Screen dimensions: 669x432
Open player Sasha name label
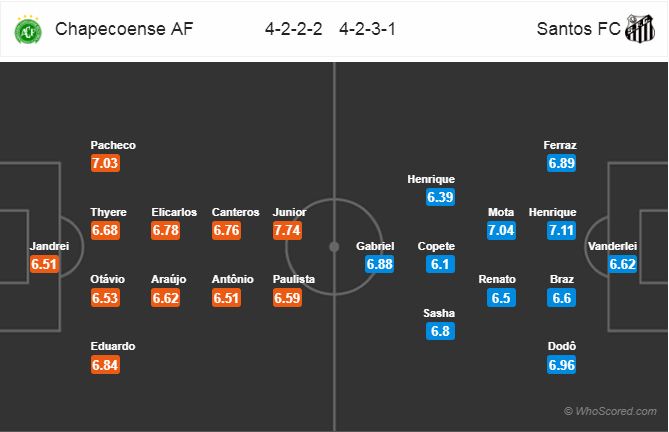click(439, 313)
